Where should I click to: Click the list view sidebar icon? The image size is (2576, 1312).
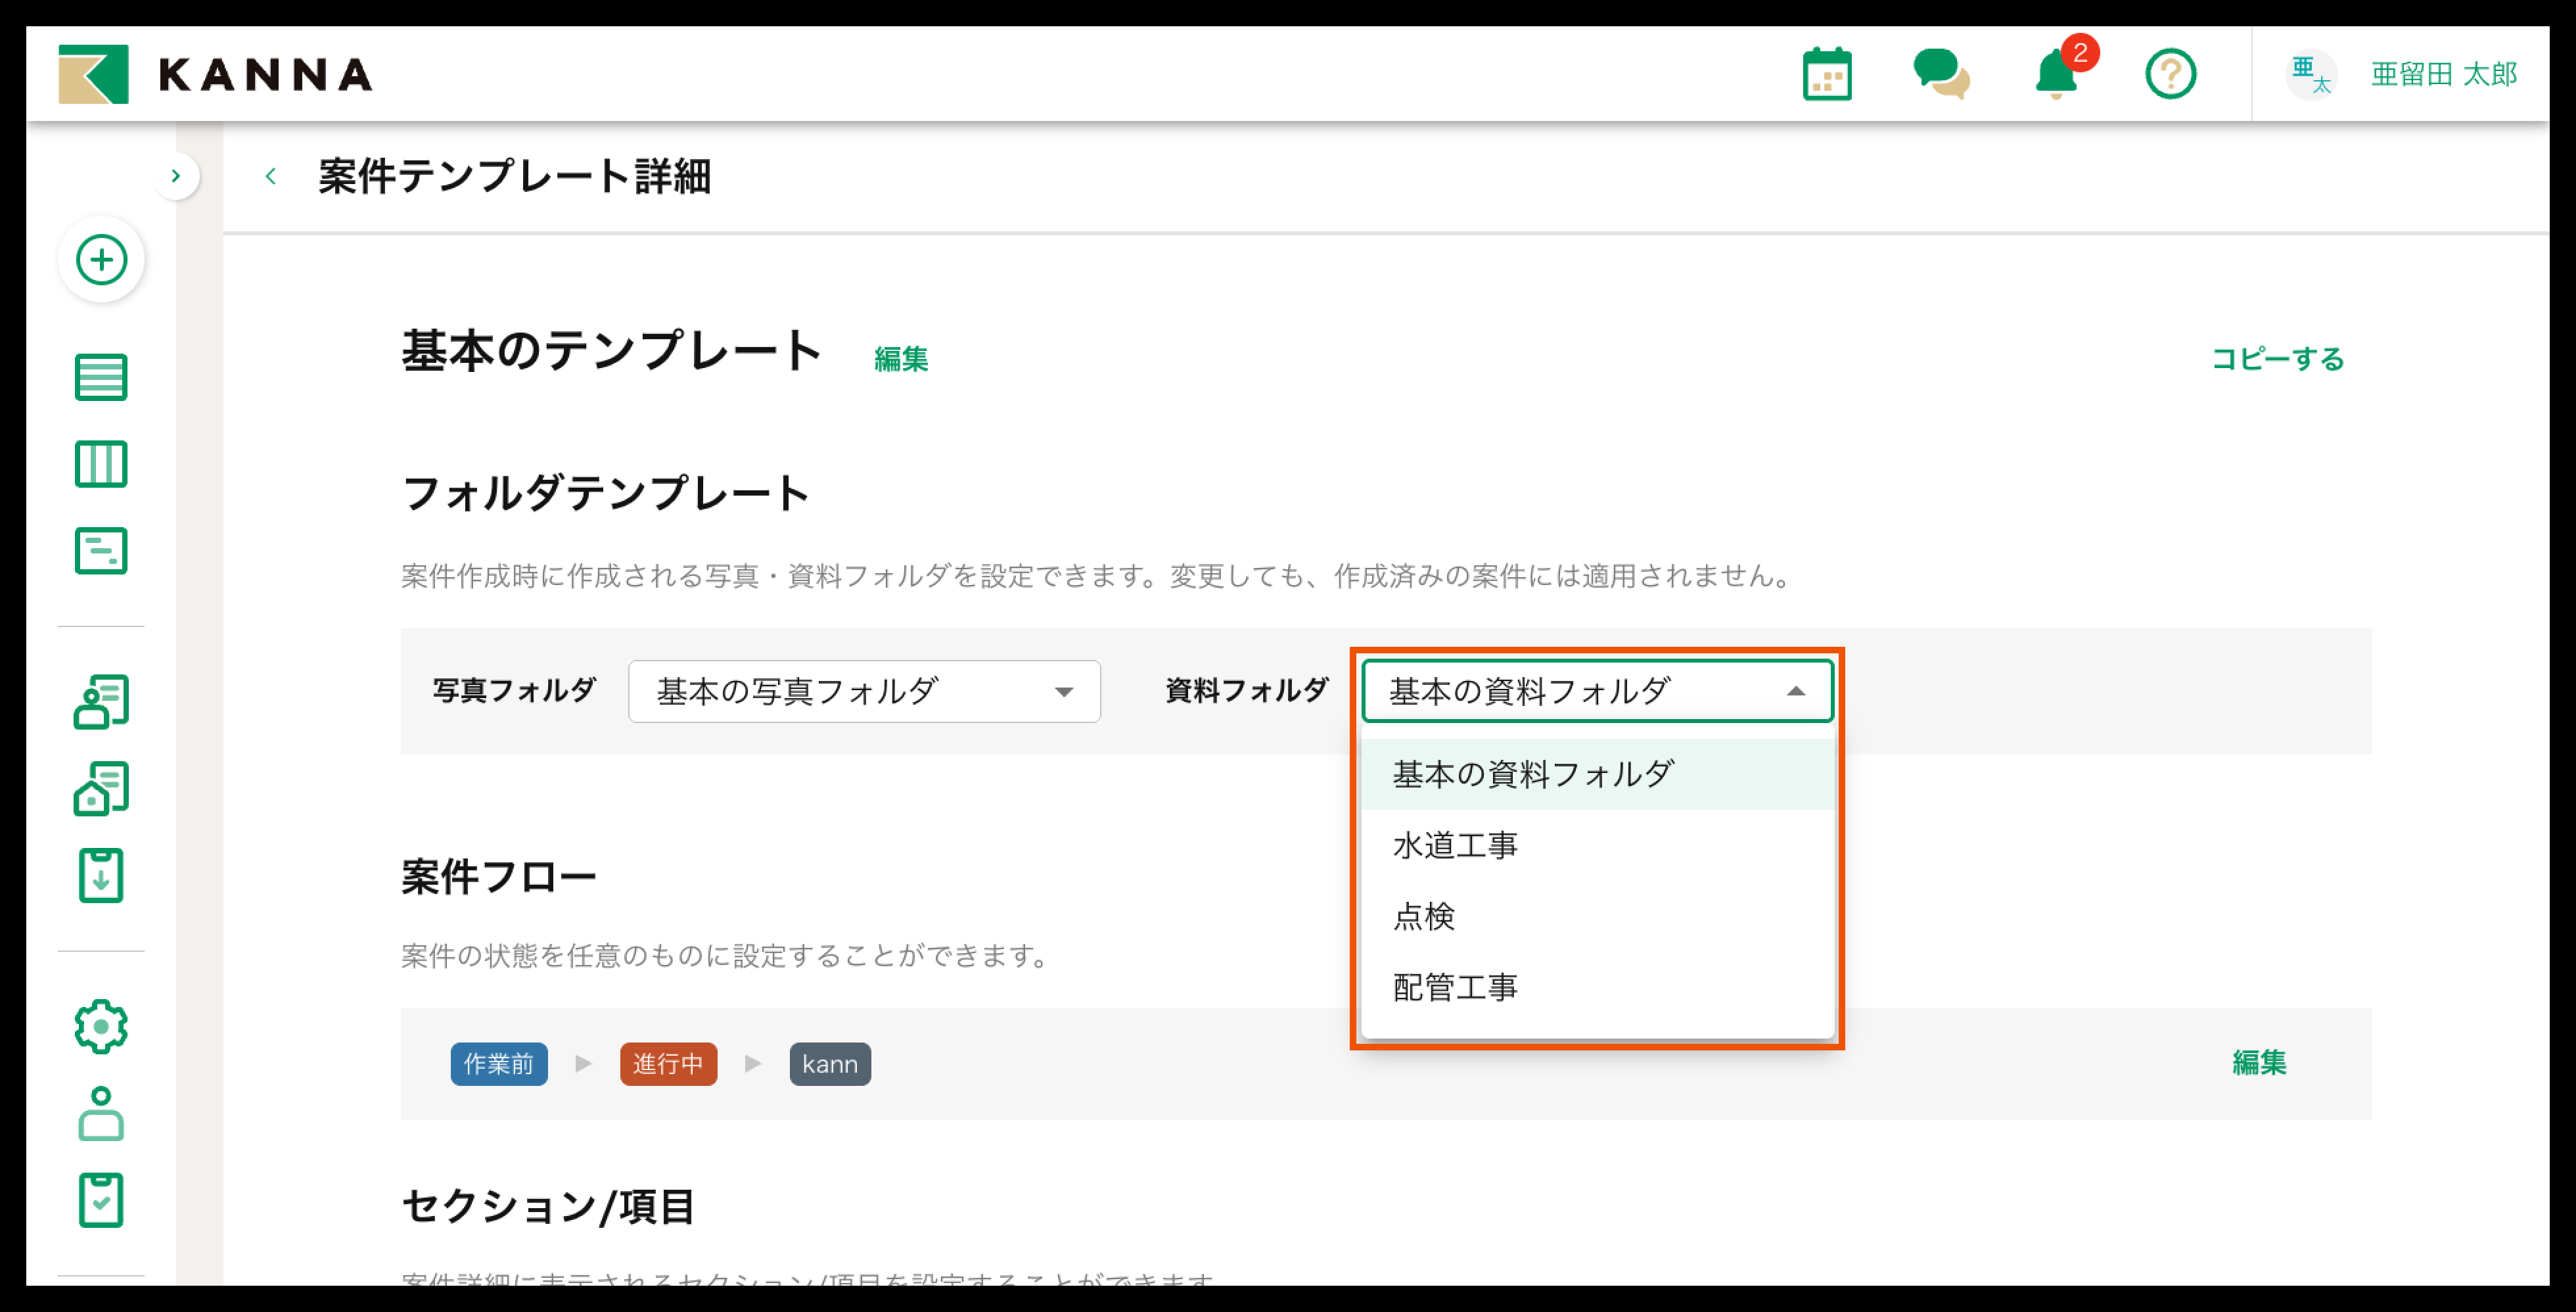(x=101, y=377)
